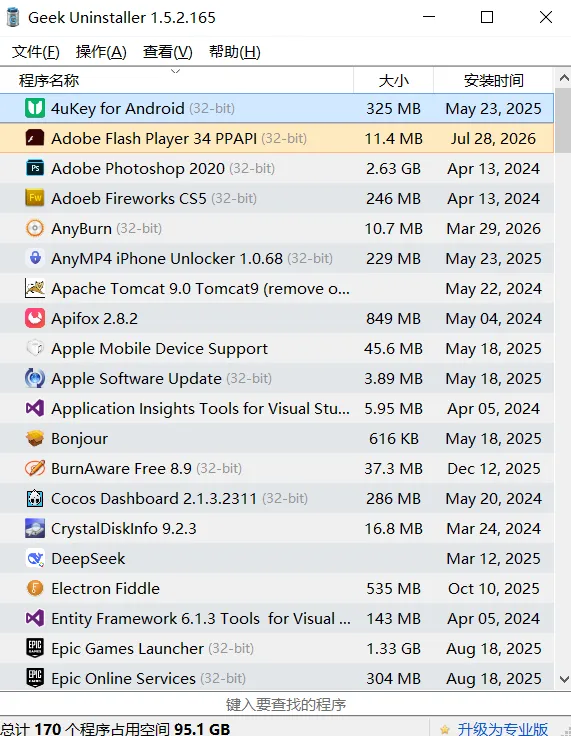Click the Electron Fiddle icon

(x=35, y=588)
